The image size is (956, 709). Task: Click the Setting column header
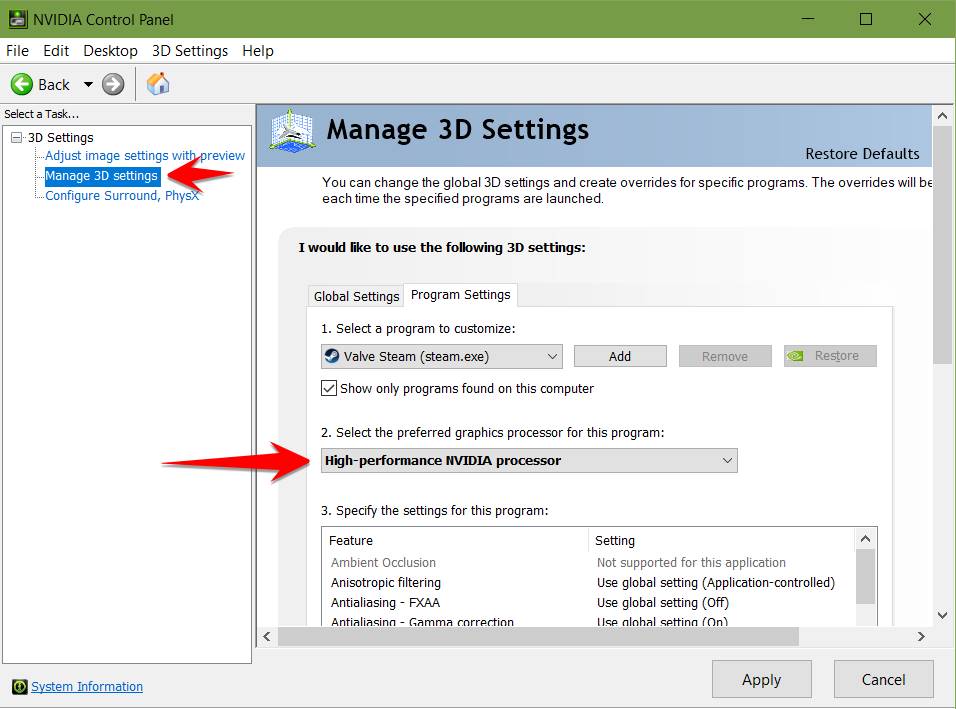722,541
